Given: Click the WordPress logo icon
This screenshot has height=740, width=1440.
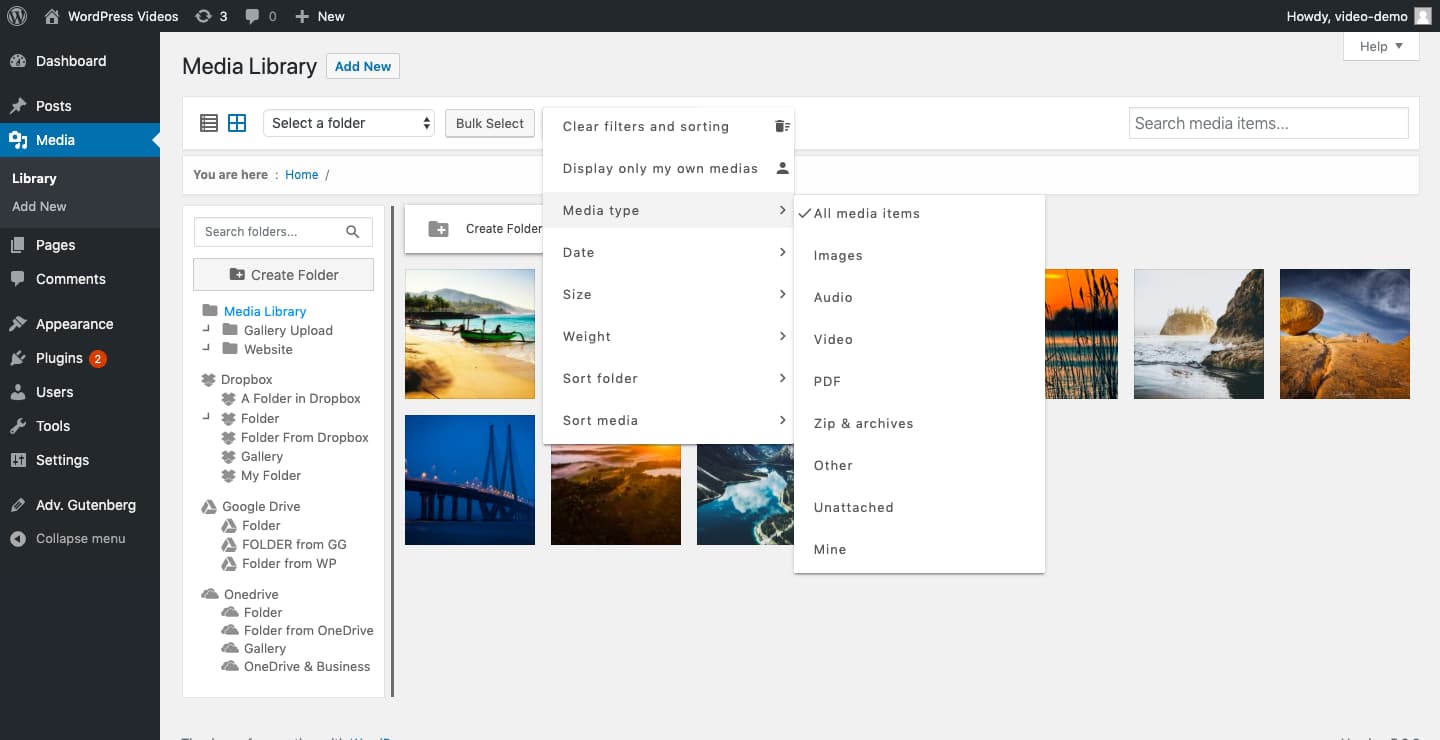Looking at the screenshot, I should (17, 16).
